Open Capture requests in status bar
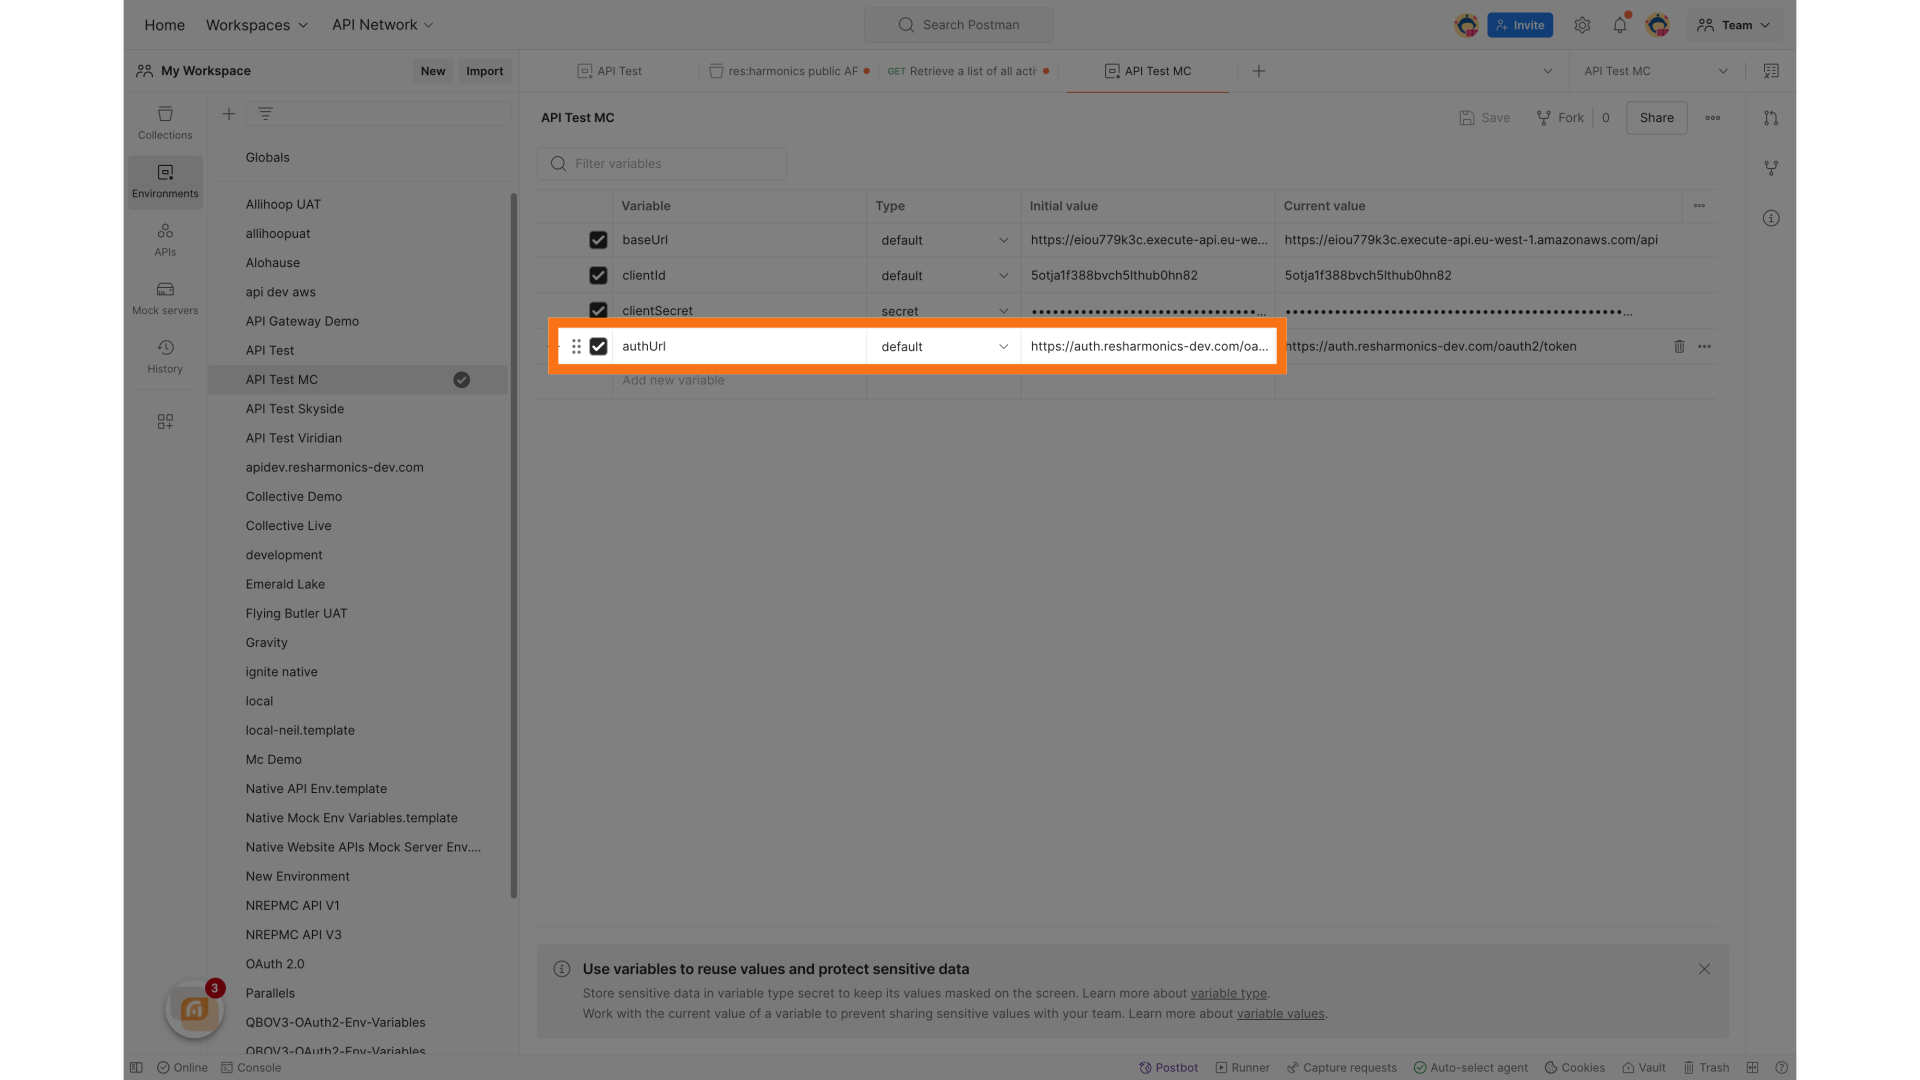Image resolution: width=1920 pixels, height=1080 pixels. click(x=1341, y=1068)
